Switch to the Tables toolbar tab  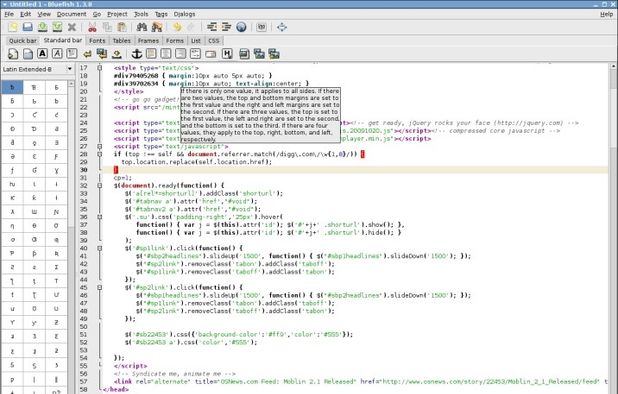pyautogui.click(x=121, y=41)
